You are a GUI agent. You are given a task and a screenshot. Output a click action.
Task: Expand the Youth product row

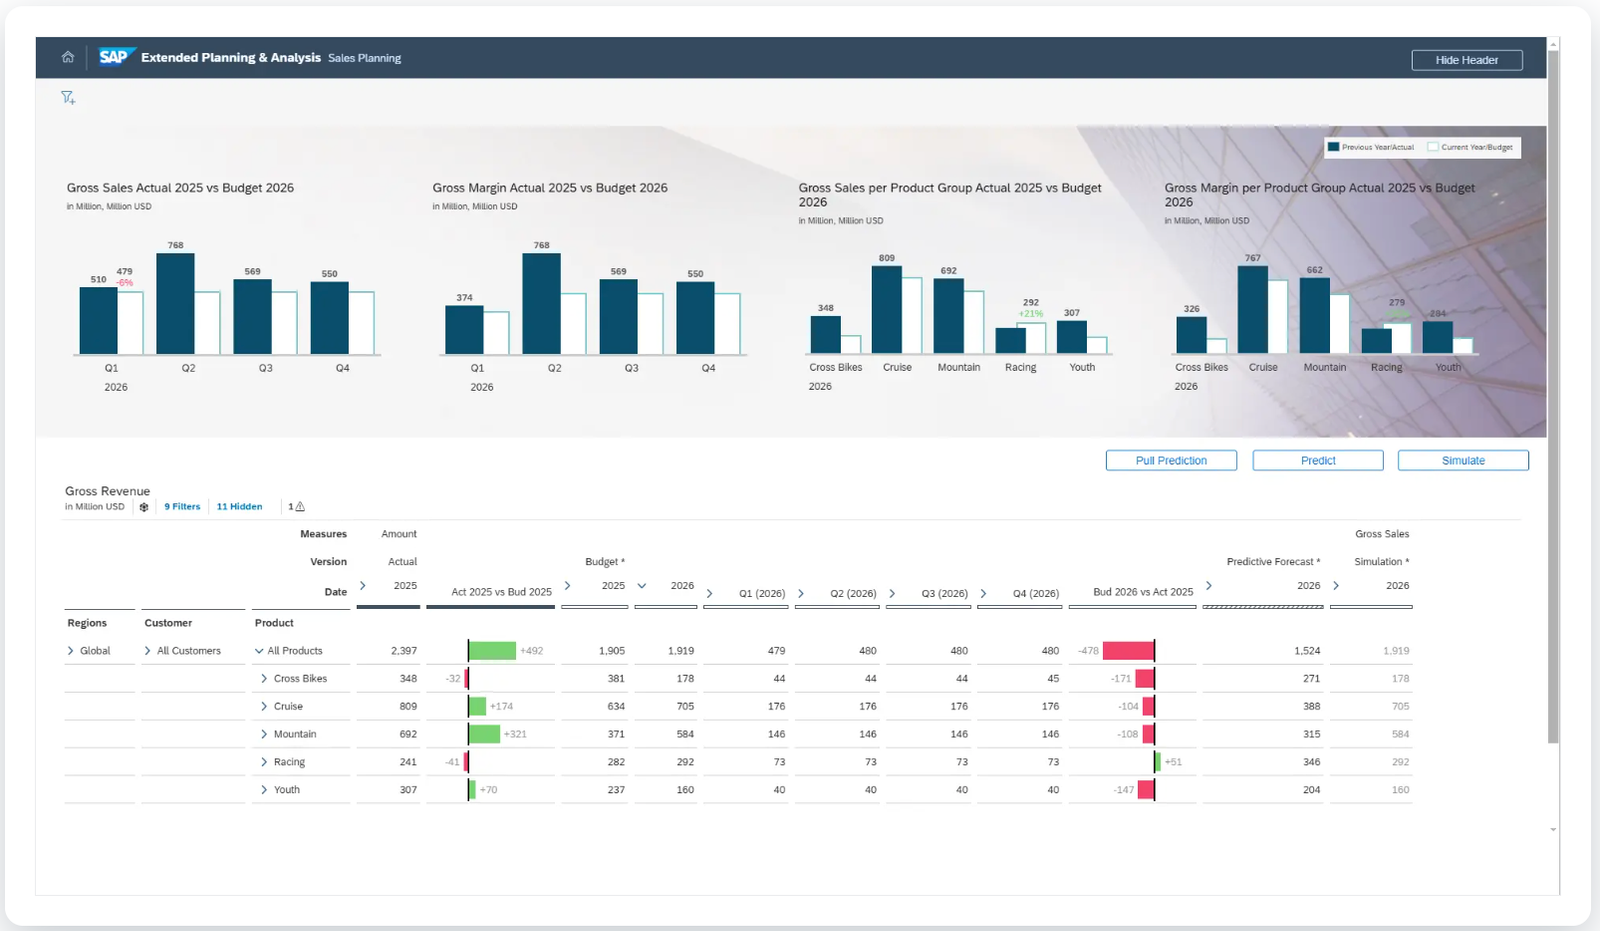point(264,790)
